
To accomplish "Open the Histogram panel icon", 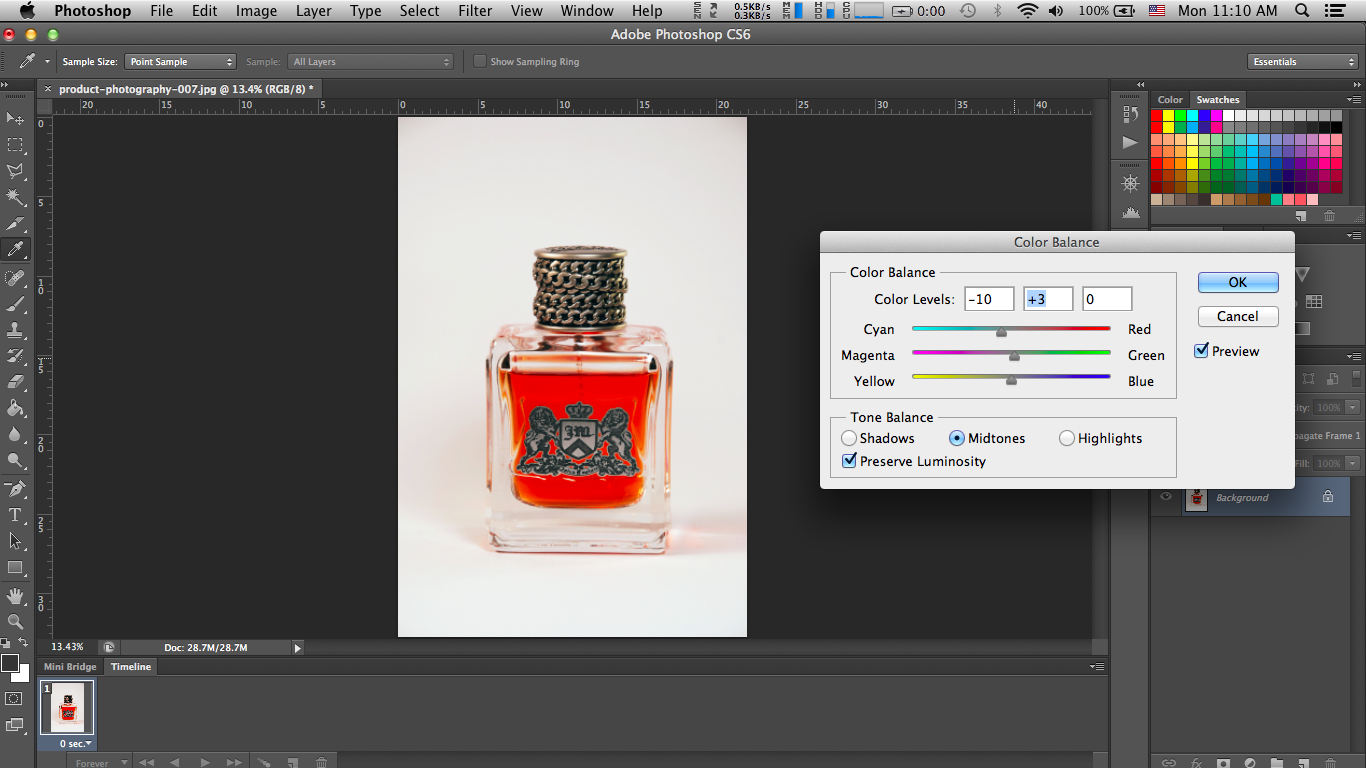I will click(x=1131, y=211).
